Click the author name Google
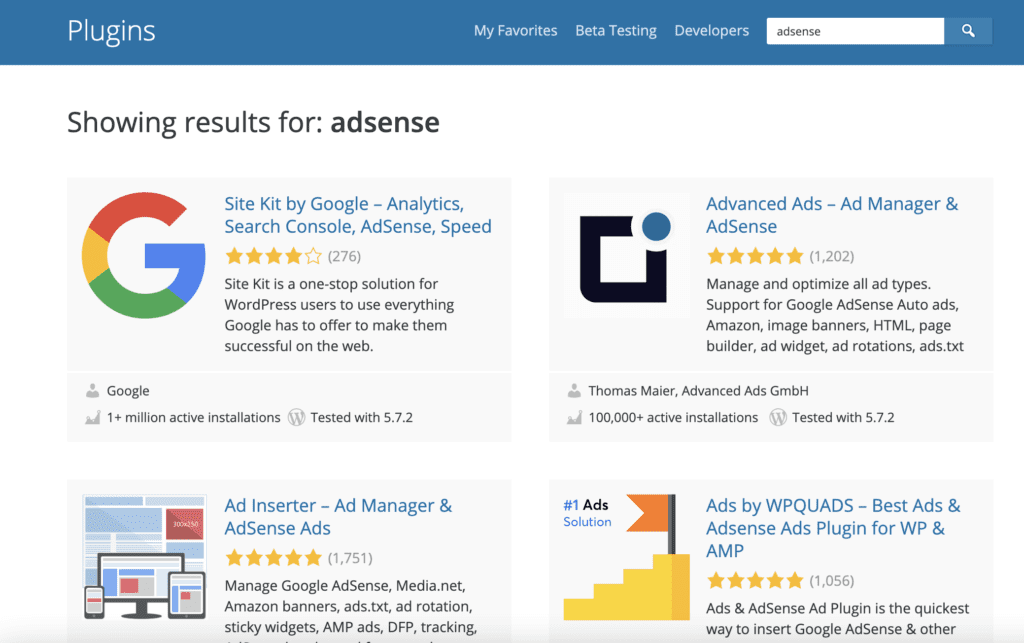The image size is (1024, 643). 128,390
